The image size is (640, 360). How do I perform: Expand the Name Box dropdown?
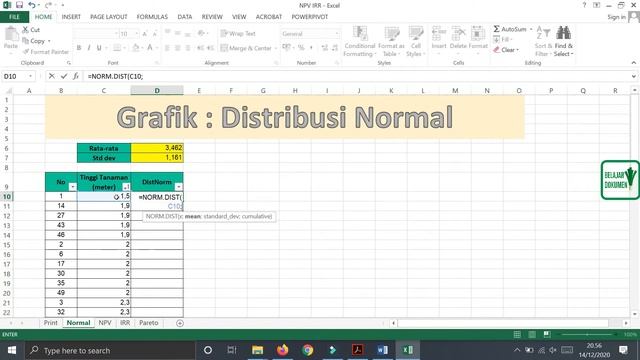pos(30,76)
